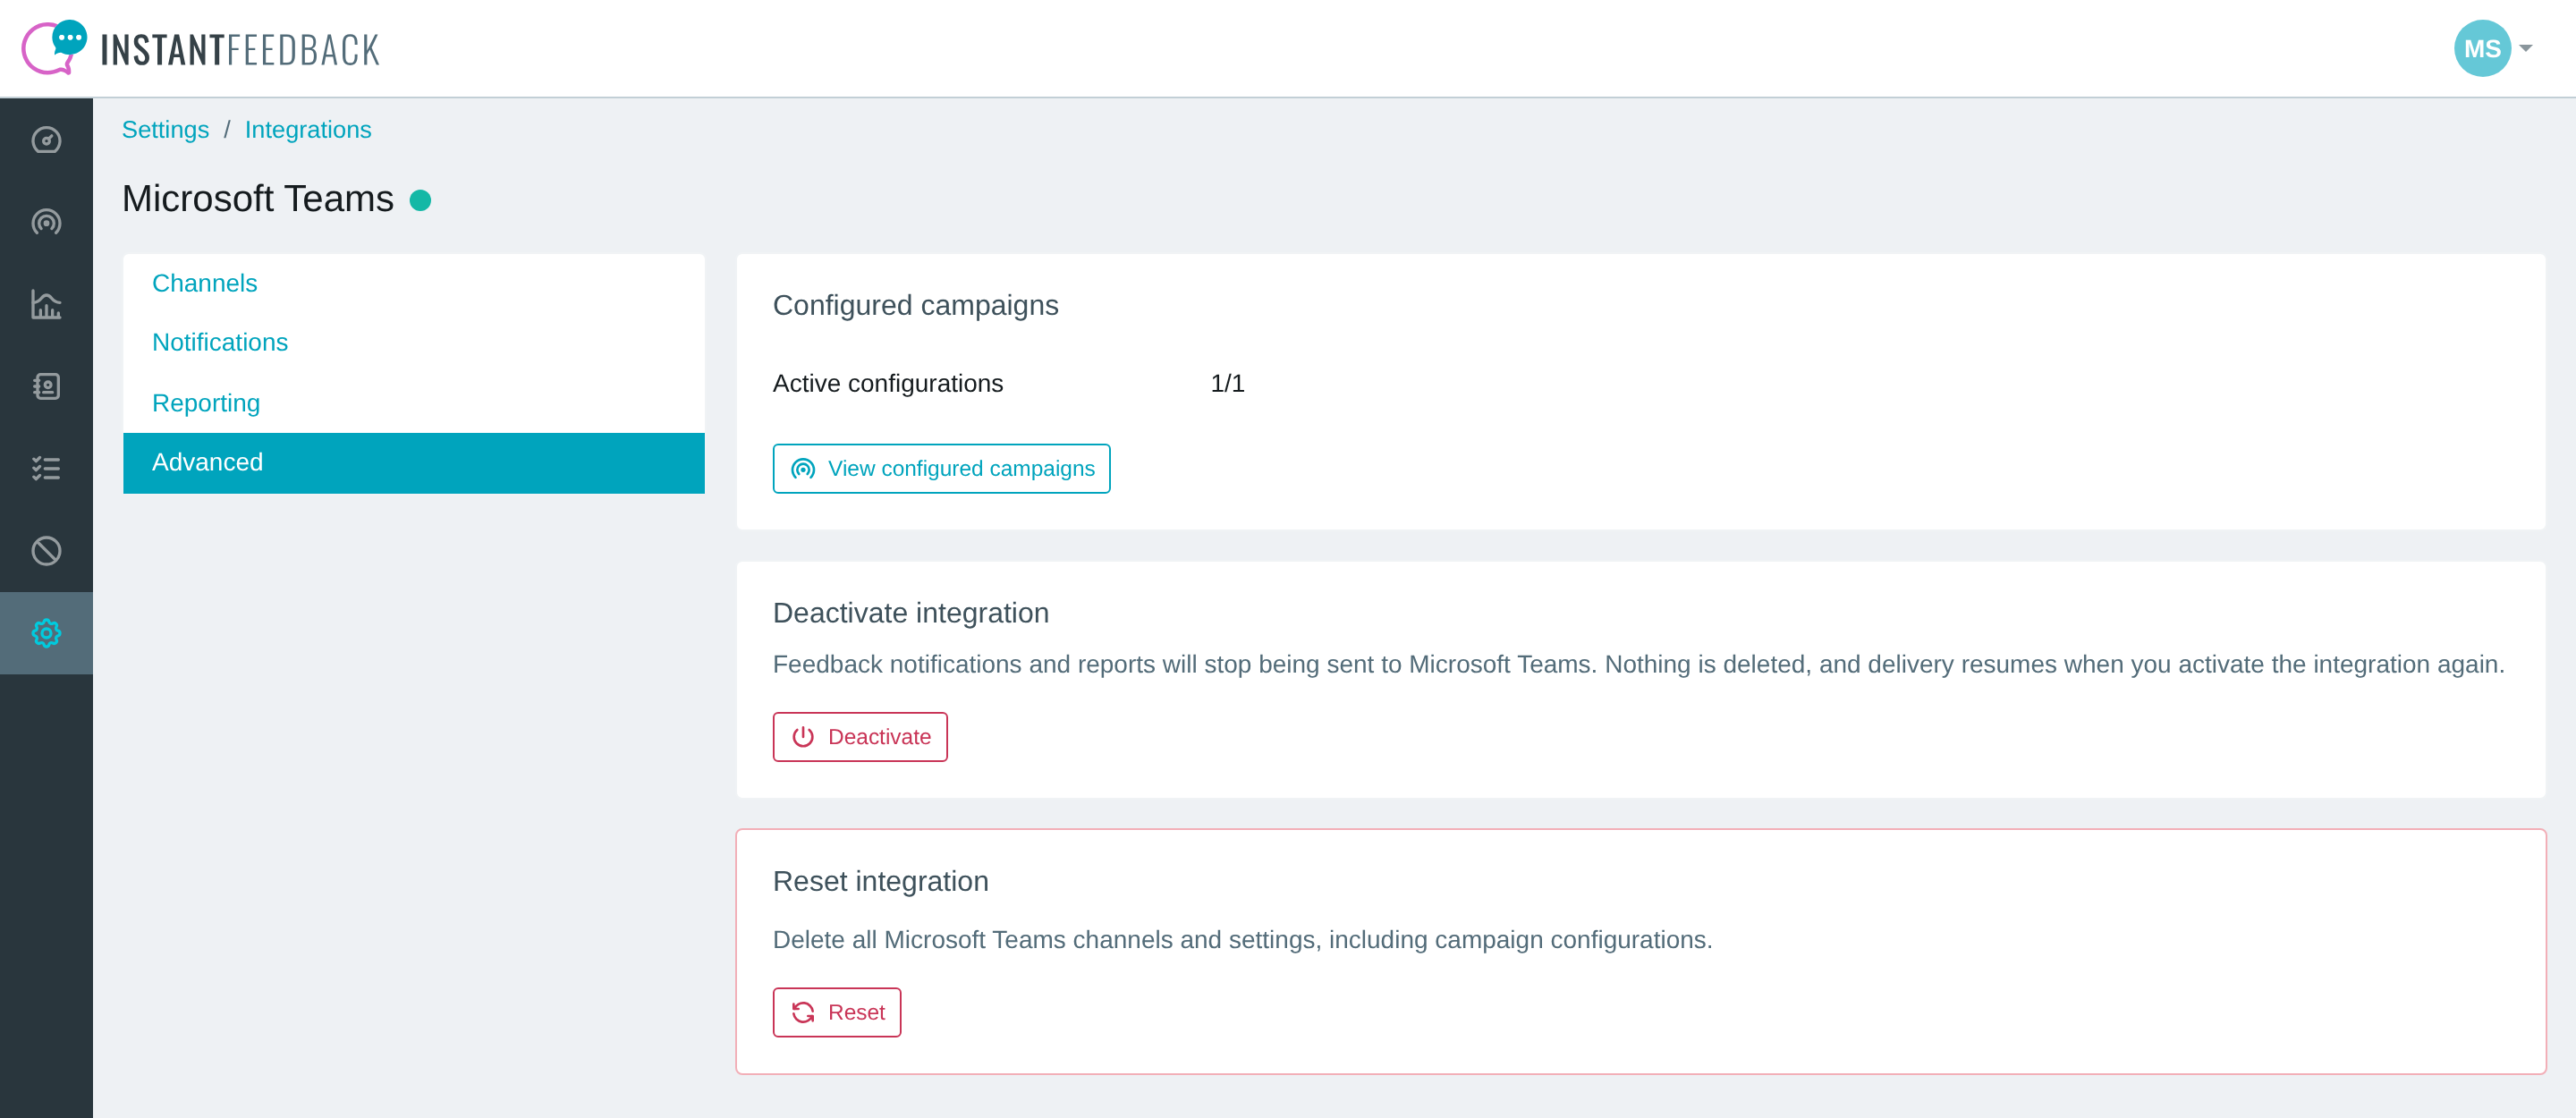Click the Configured campaigns heading
The image size is (2576, 1118).
click(915, 305)
